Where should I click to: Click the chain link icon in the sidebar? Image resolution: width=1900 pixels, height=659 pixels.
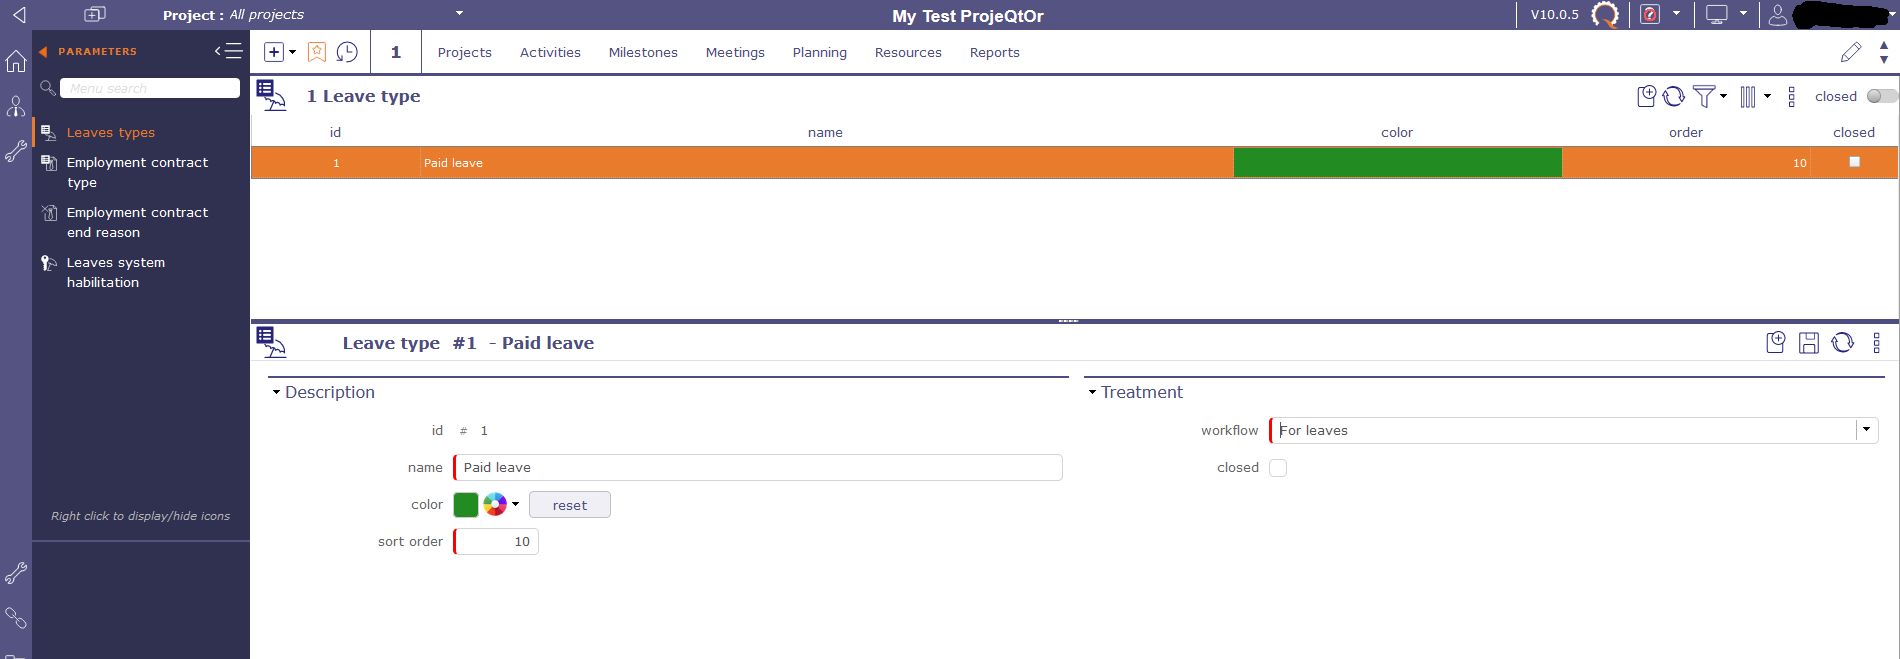click(x=16, y=618)
